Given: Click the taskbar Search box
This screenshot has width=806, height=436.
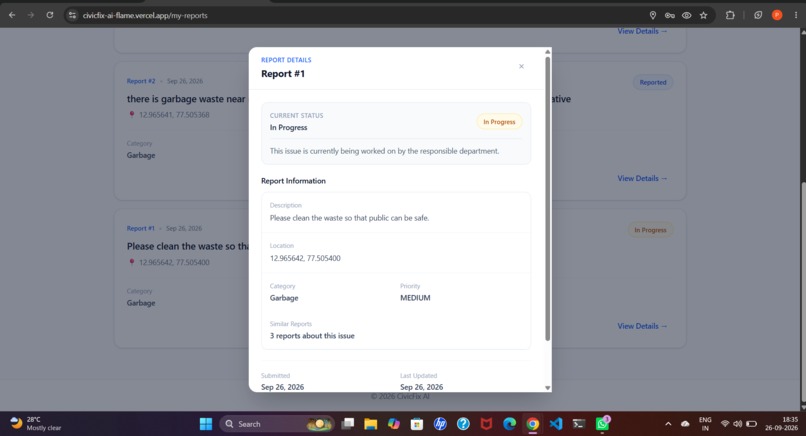Looking at the screenshot, I should [x=278, y=424].
